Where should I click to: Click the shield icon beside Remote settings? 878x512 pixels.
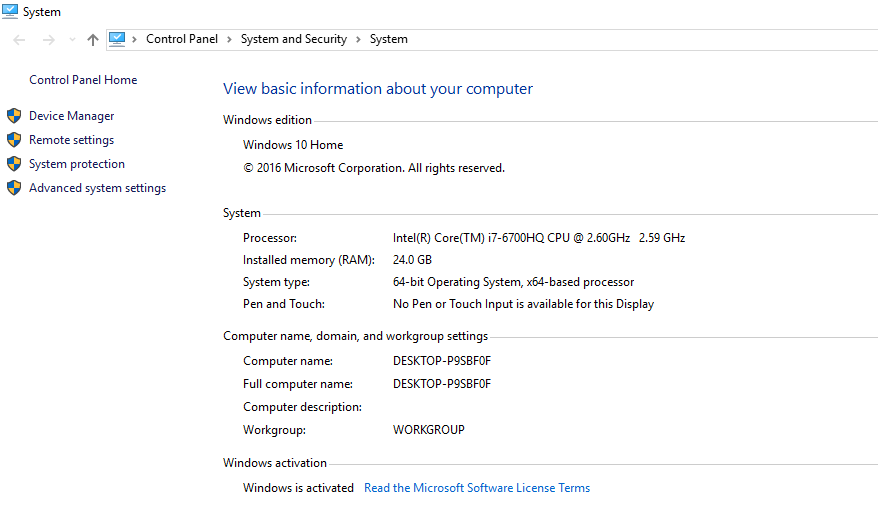(14, 140)
